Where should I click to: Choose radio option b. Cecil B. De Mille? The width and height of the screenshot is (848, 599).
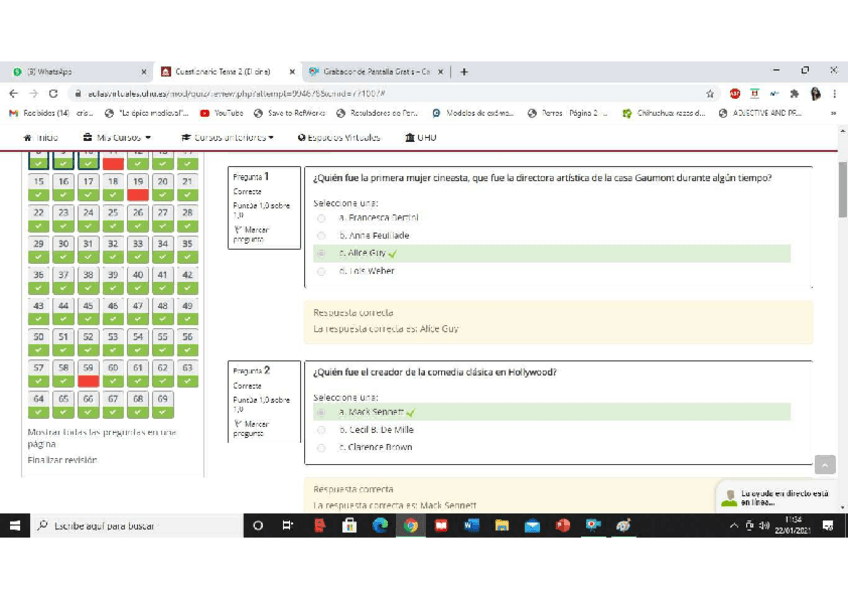[321, 430]
